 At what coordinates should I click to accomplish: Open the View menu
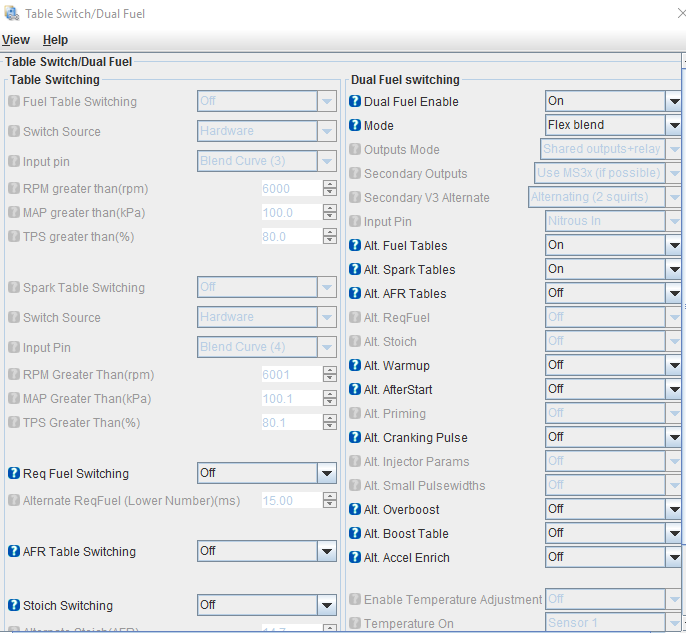tap(16, 40)
